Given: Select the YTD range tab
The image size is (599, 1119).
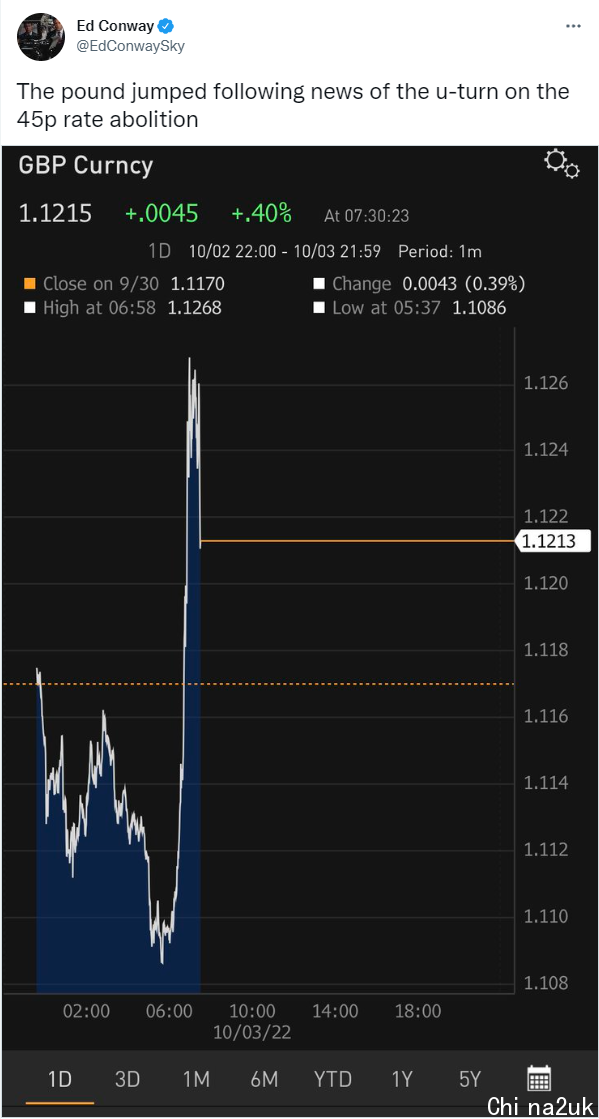Looking at the screenshot, I should pos(332,1079).
